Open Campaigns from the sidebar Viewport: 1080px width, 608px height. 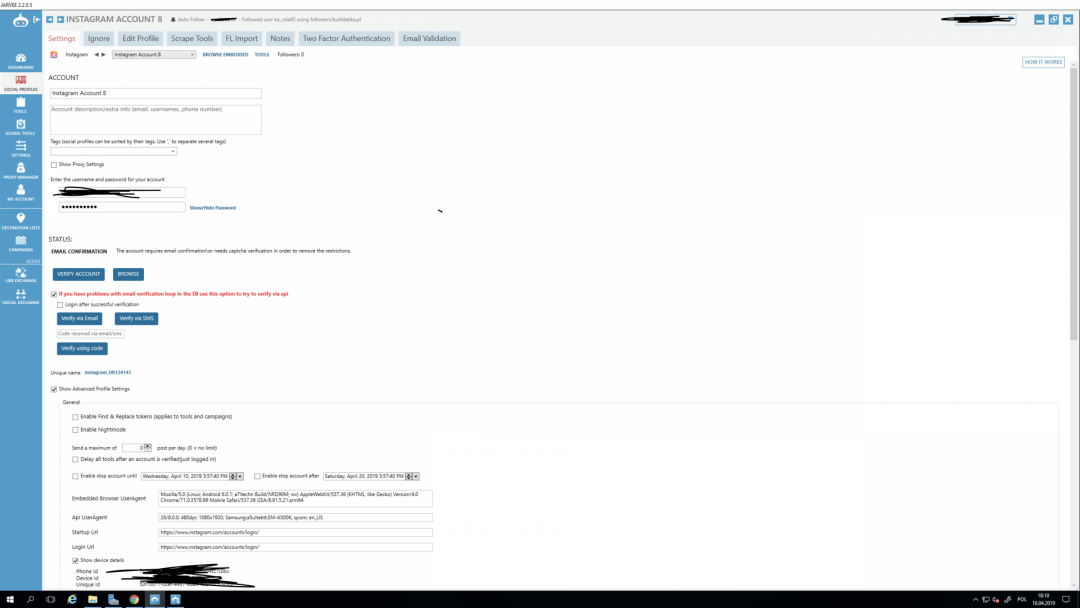pos(20,243)
